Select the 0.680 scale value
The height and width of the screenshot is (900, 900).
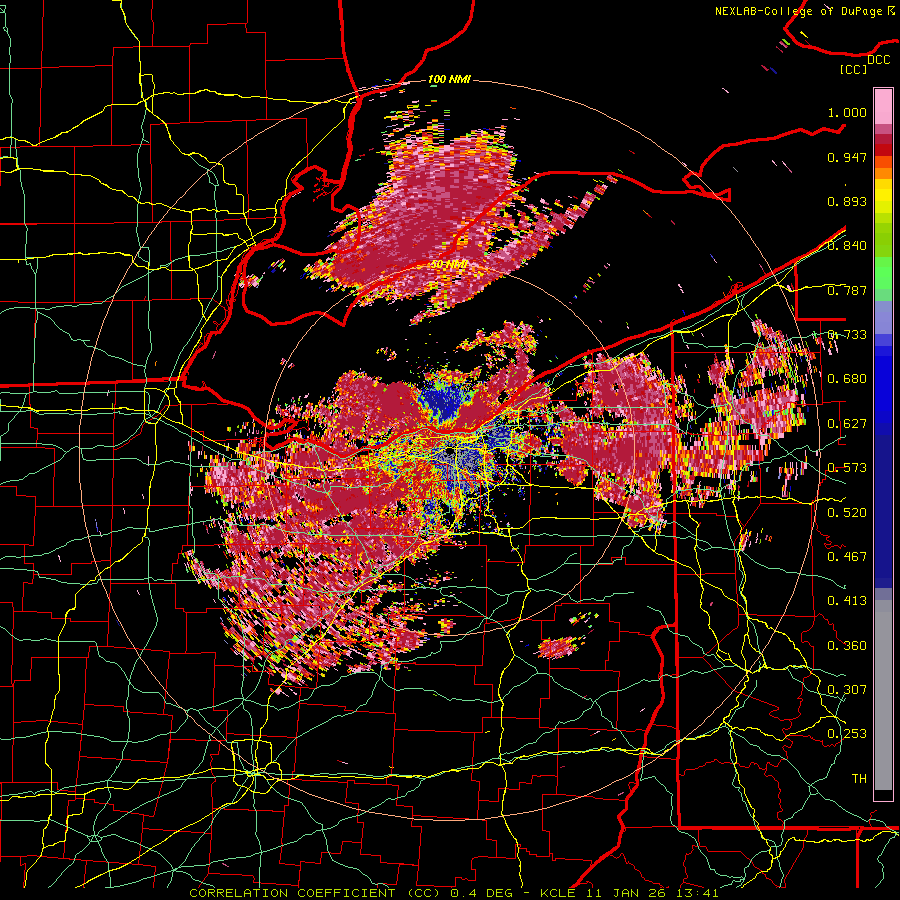coord(847,379)
